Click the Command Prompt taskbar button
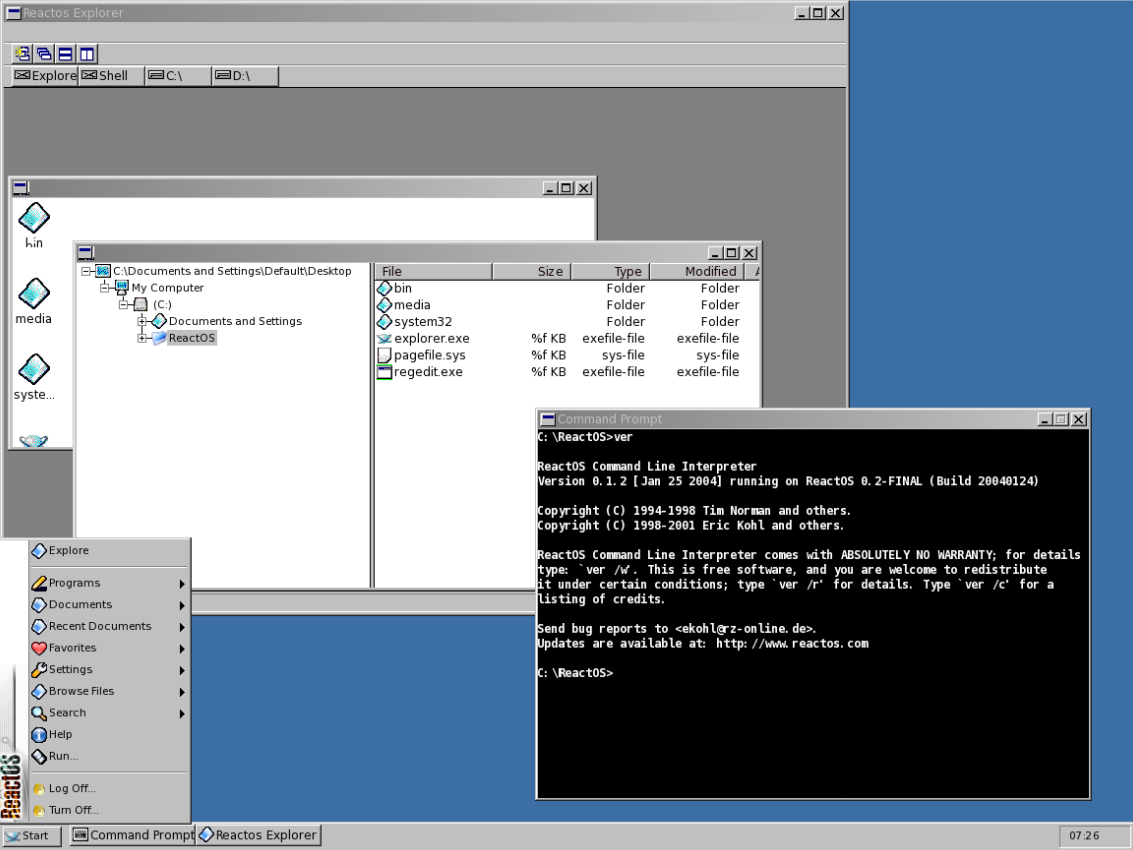This screenshot has width=1133, height=850. (132, 835)
